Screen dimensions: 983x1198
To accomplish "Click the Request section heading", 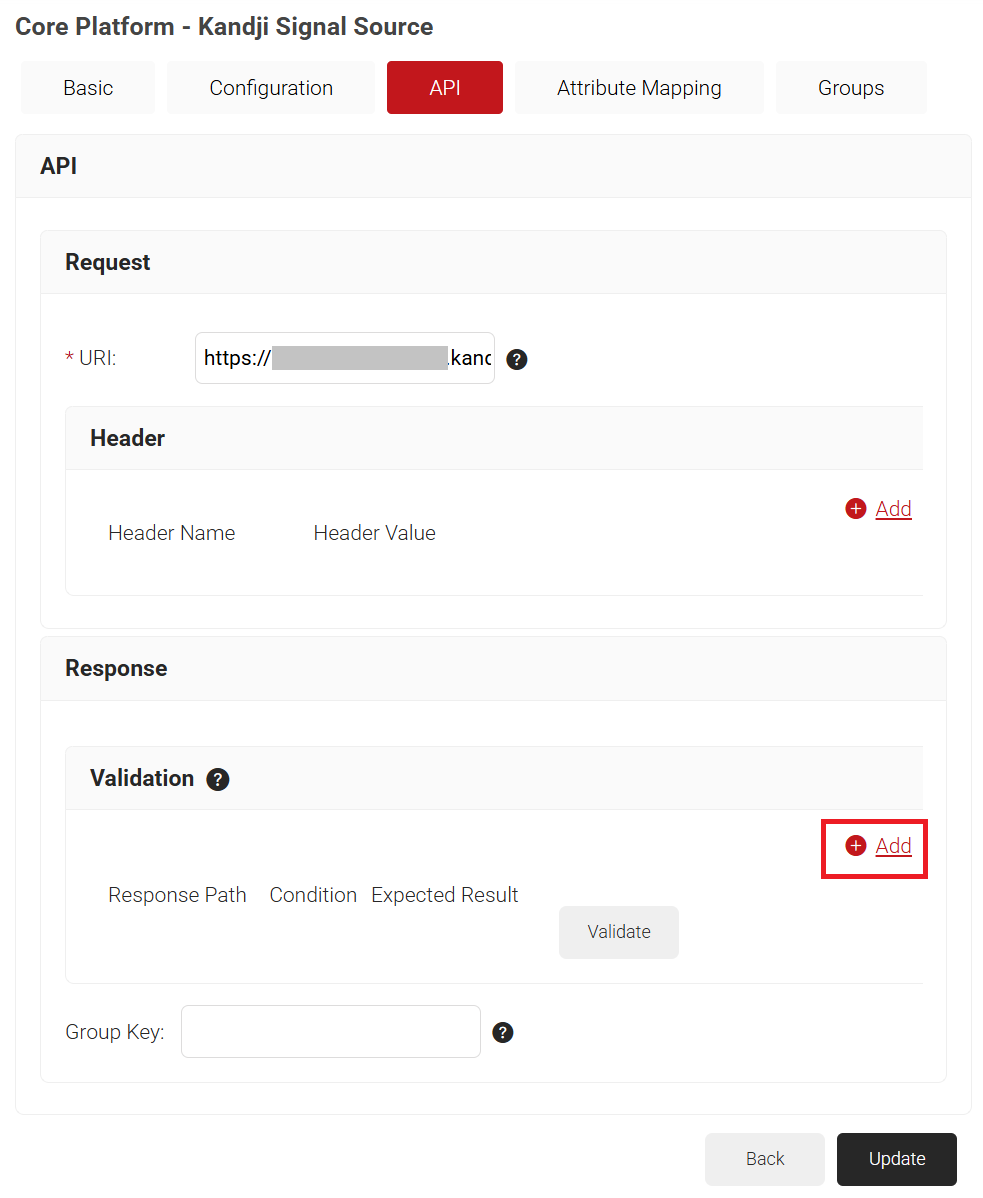I will tap(108, 262).
